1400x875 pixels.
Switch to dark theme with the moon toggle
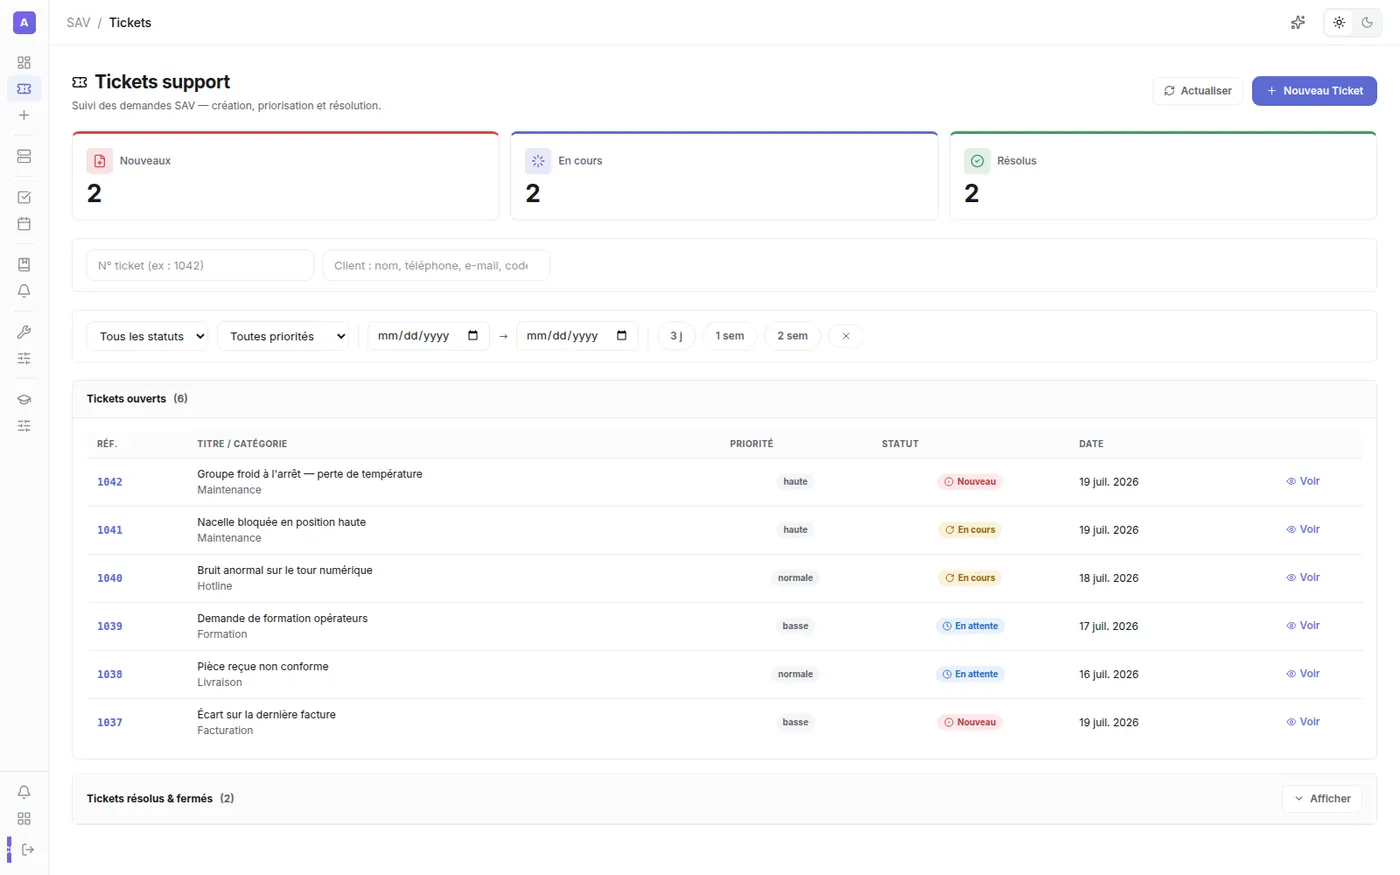[x=1367, y=22]
